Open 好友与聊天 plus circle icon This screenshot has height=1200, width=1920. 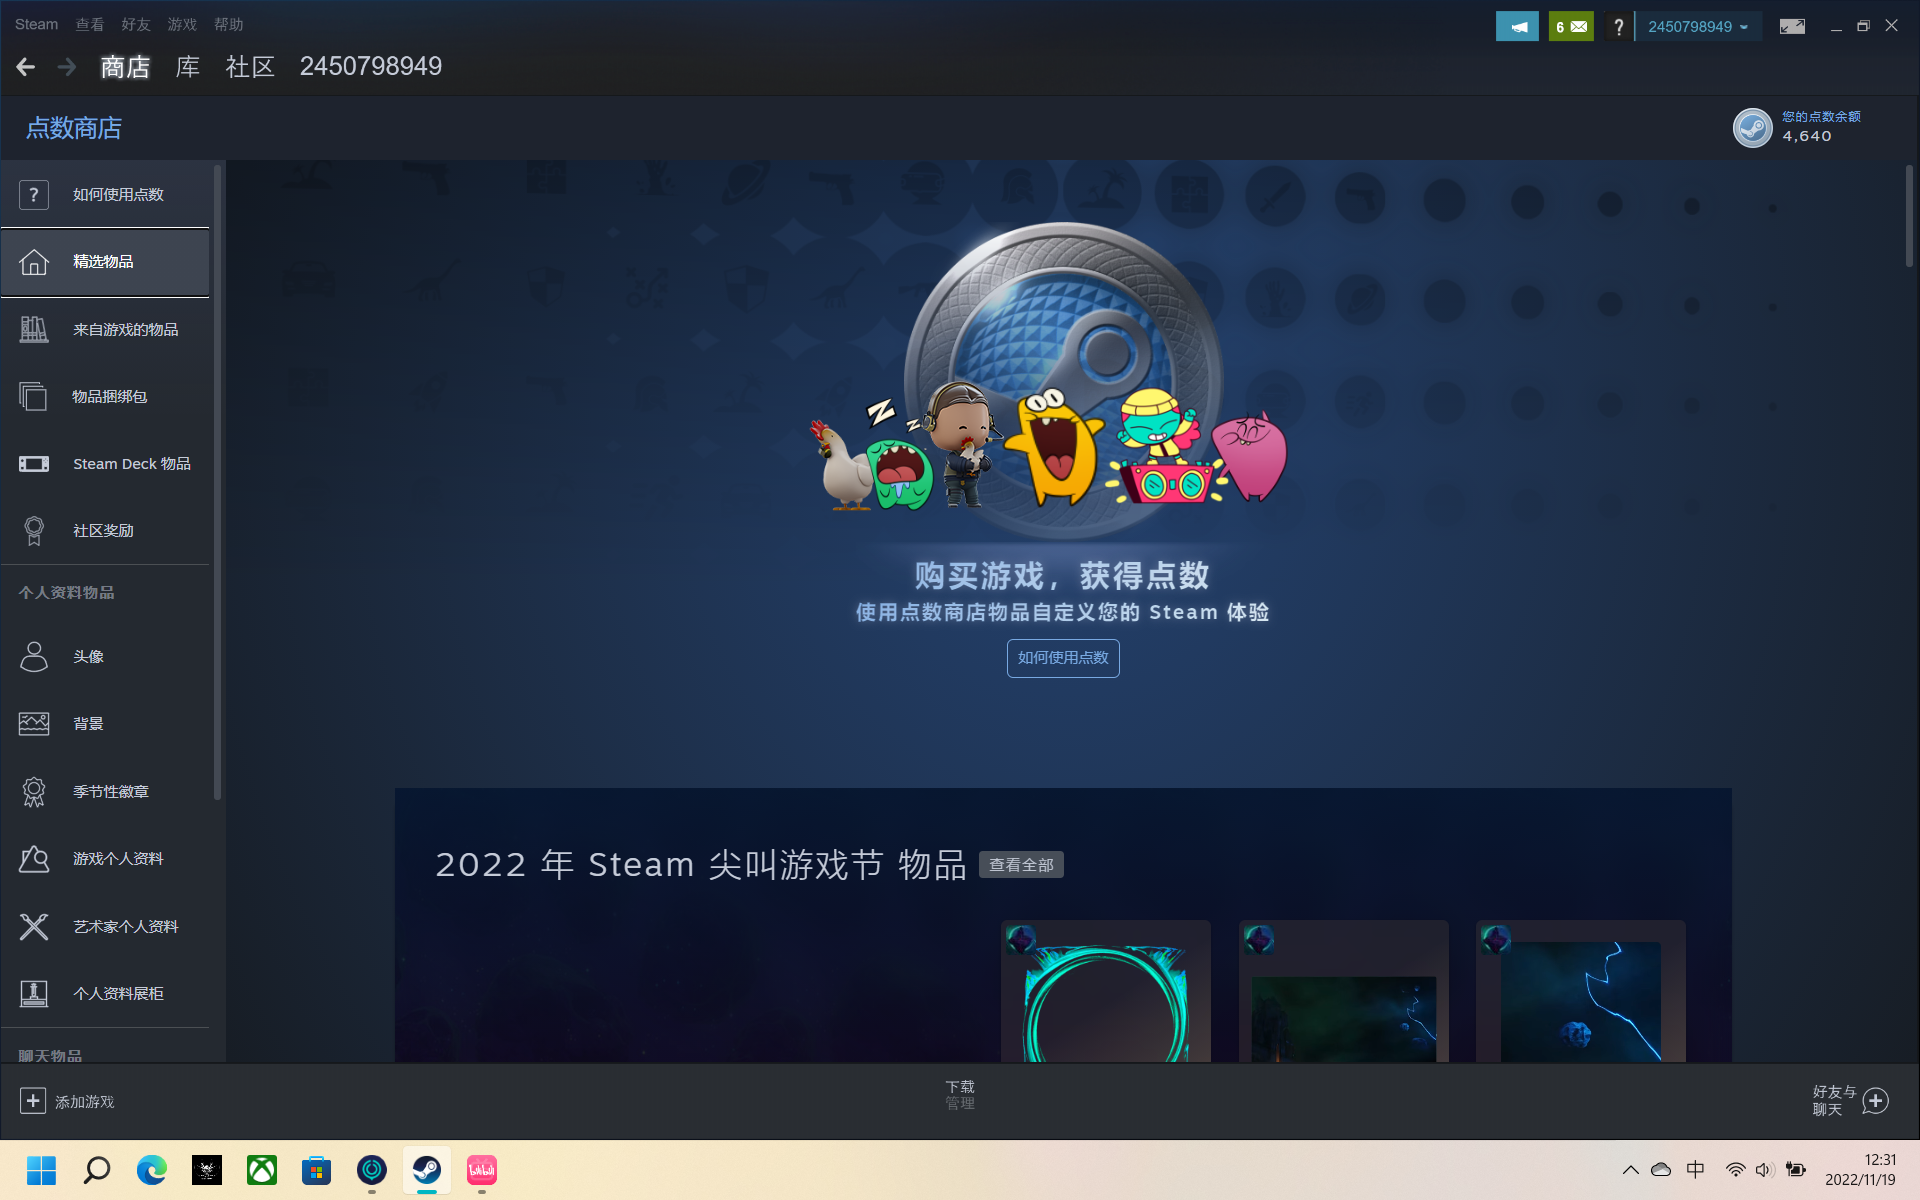(x=1876, y=1101)
